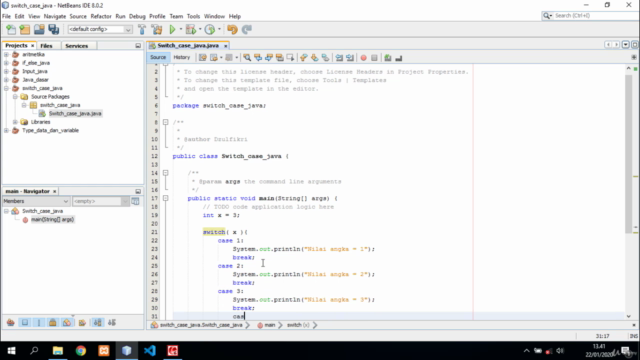Click Find Next Occurrence icon
This screenshot has height=360, width=640.
click(269, 58)
